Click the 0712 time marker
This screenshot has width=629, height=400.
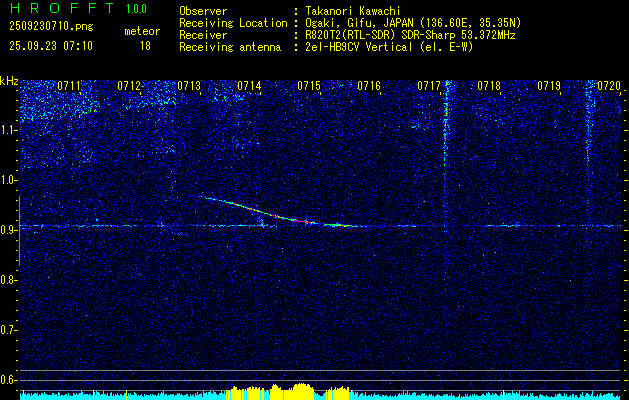pos(129,86)
